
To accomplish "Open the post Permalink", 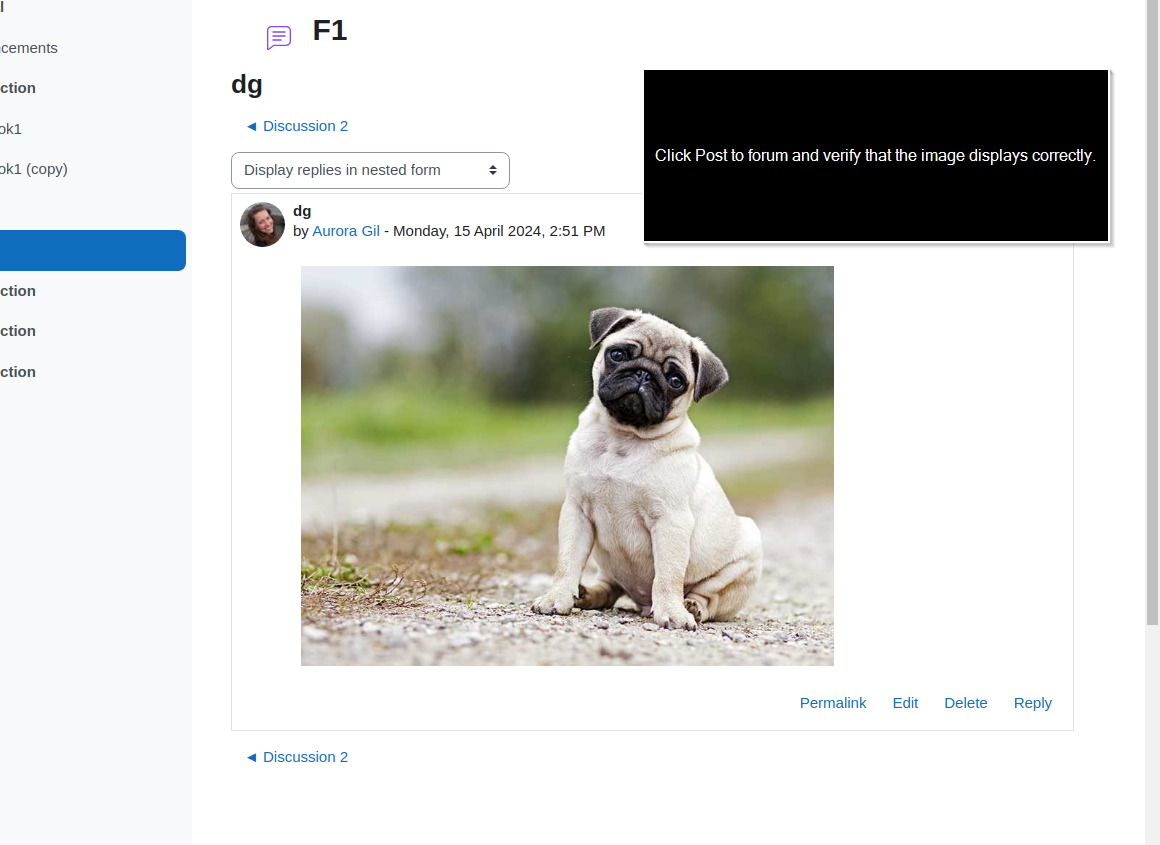I will [832, 703].
